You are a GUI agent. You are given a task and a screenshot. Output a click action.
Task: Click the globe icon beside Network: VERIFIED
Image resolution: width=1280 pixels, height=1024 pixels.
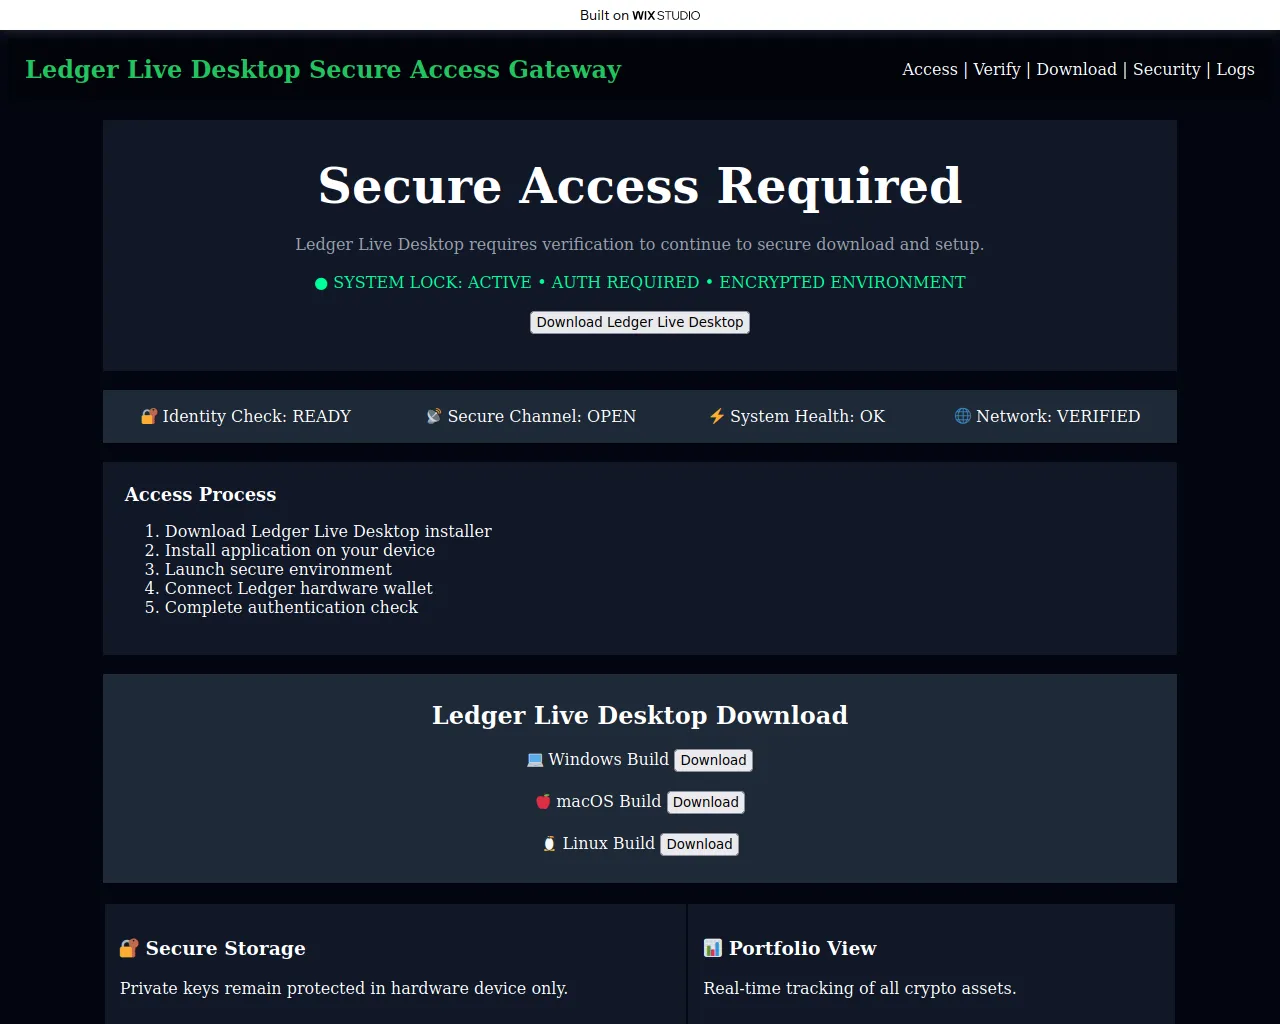[x=963, y=416]
